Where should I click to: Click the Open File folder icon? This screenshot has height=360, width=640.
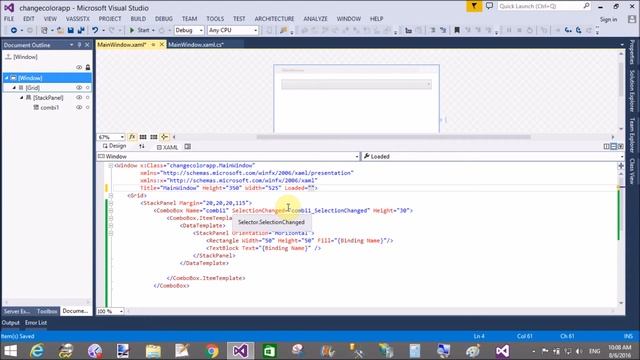60,30
